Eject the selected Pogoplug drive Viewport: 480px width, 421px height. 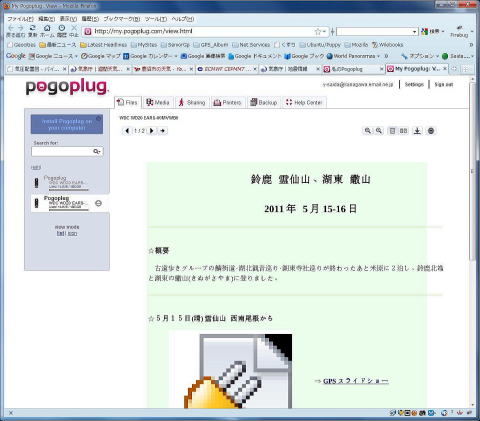(98, 203)
